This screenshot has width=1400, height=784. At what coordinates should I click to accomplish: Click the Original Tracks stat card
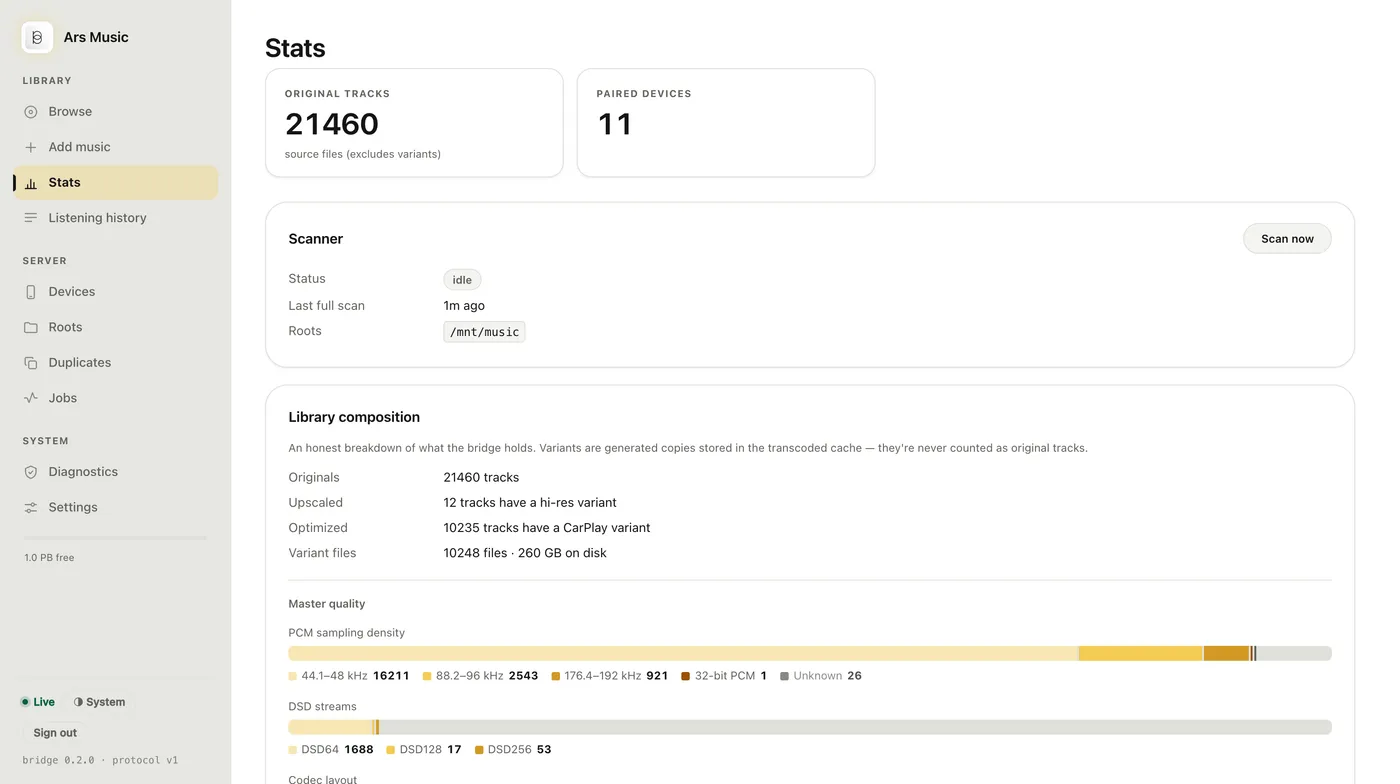414,123
